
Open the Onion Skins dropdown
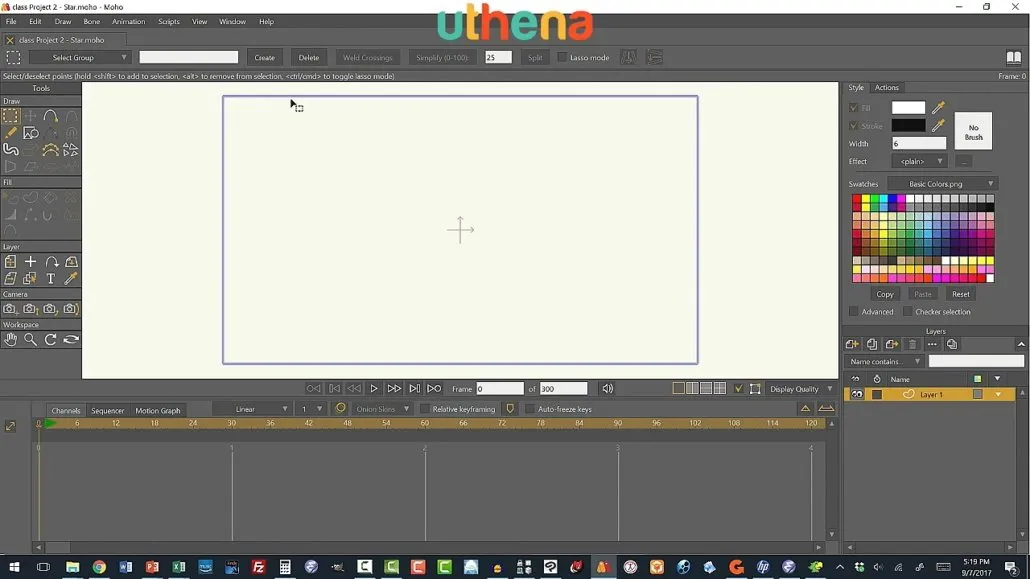[x=382, y=409]
